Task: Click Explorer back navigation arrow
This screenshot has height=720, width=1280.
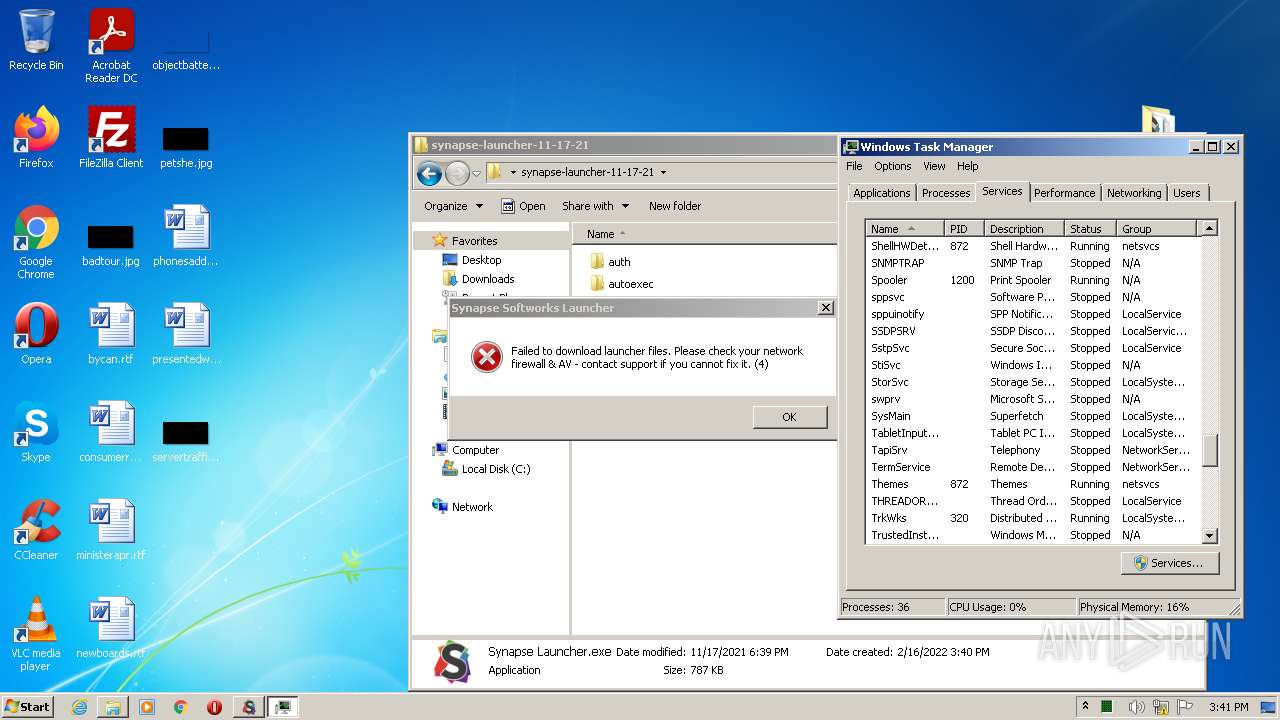Action: pos(430,173)
